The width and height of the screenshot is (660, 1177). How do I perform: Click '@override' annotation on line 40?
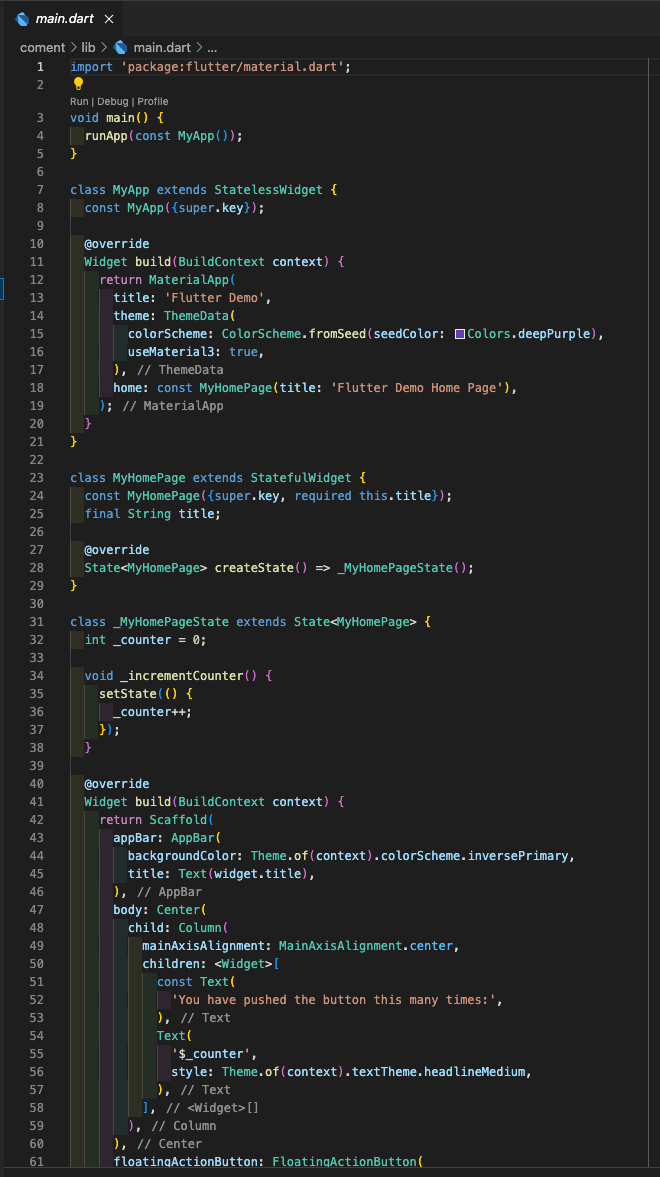pyautogui.click(x=117, y=784)
